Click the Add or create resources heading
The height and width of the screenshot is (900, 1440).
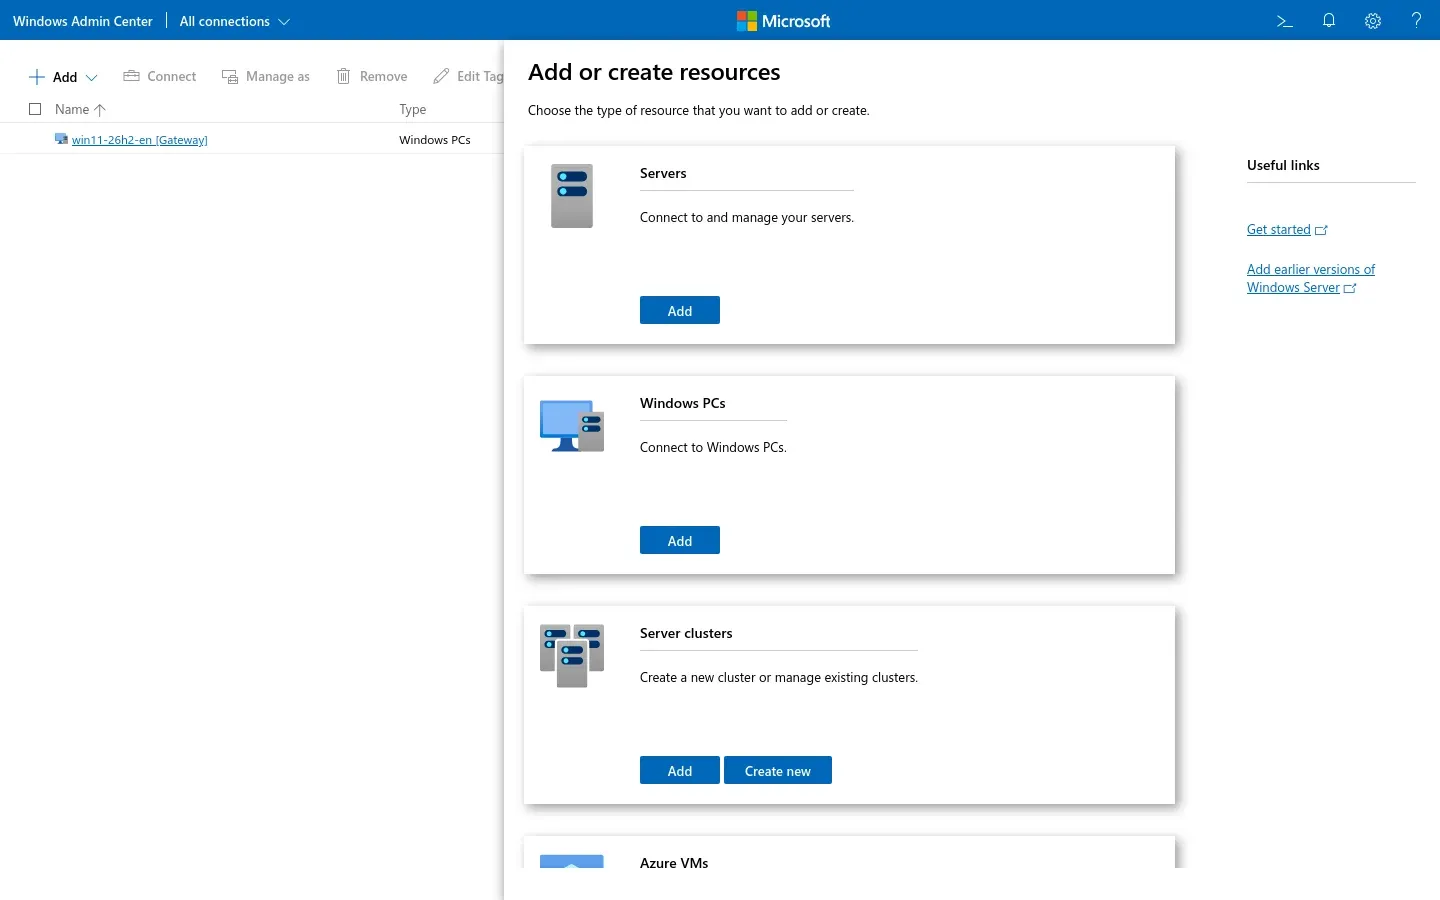point(654,72)
